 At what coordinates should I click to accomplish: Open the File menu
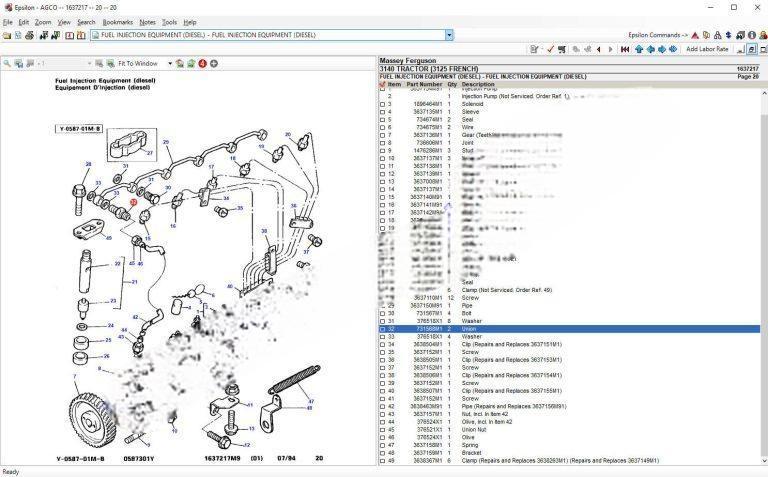(x=8, y=23)
